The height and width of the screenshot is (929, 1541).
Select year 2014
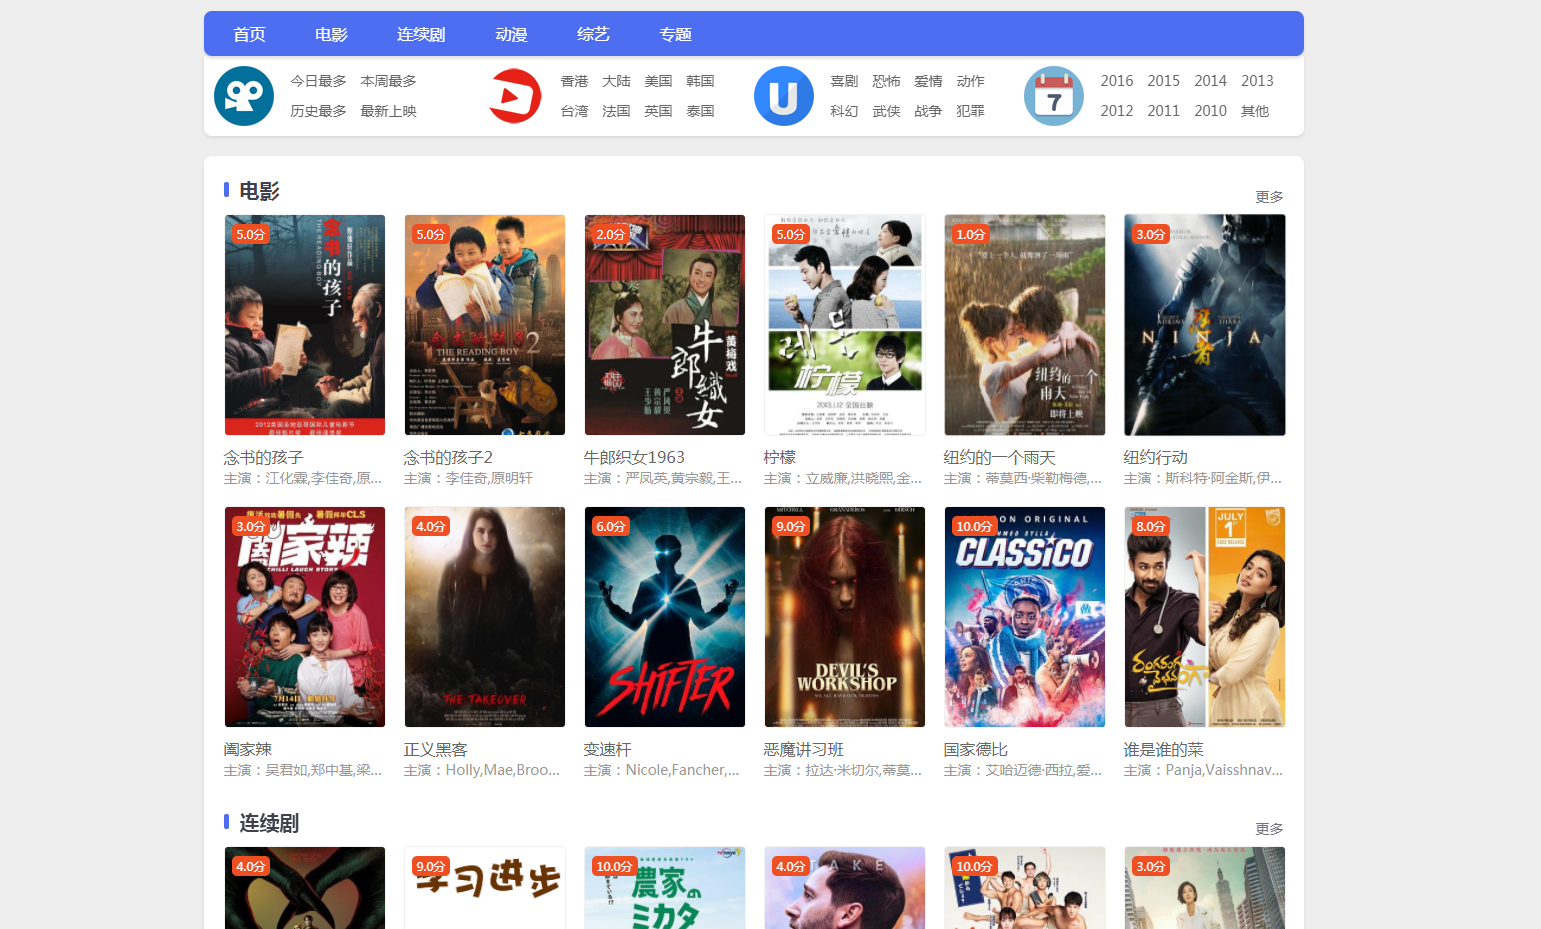coord(1210,81)
